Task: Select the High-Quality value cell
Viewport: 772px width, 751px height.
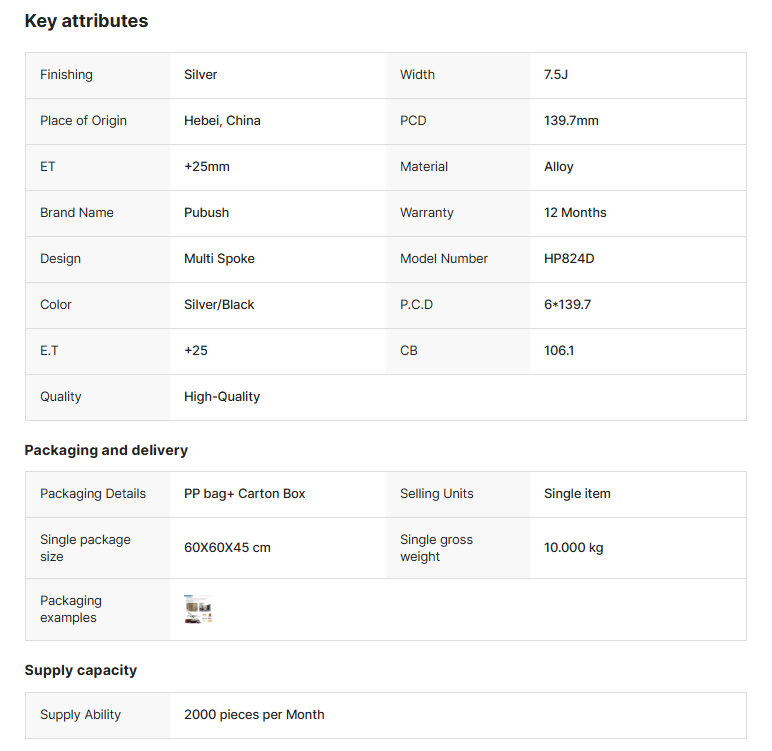Action: (222, 397)
